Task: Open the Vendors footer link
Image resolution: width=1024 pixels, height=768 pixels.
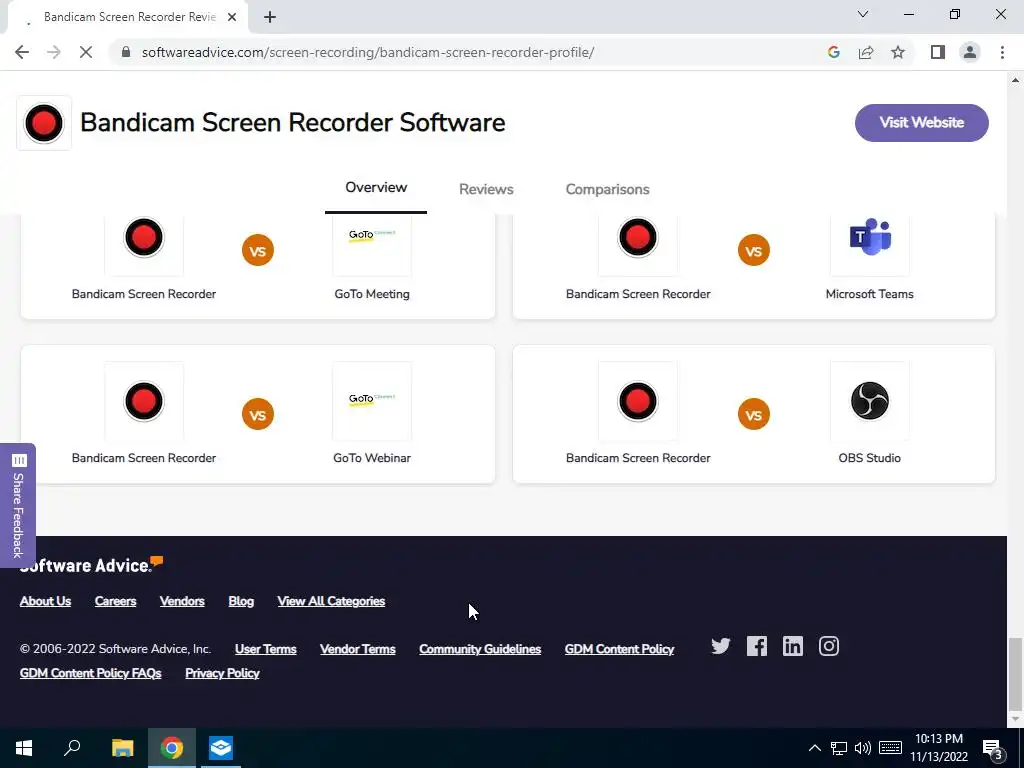Action: pyautogui.click(x=182, y=601)
